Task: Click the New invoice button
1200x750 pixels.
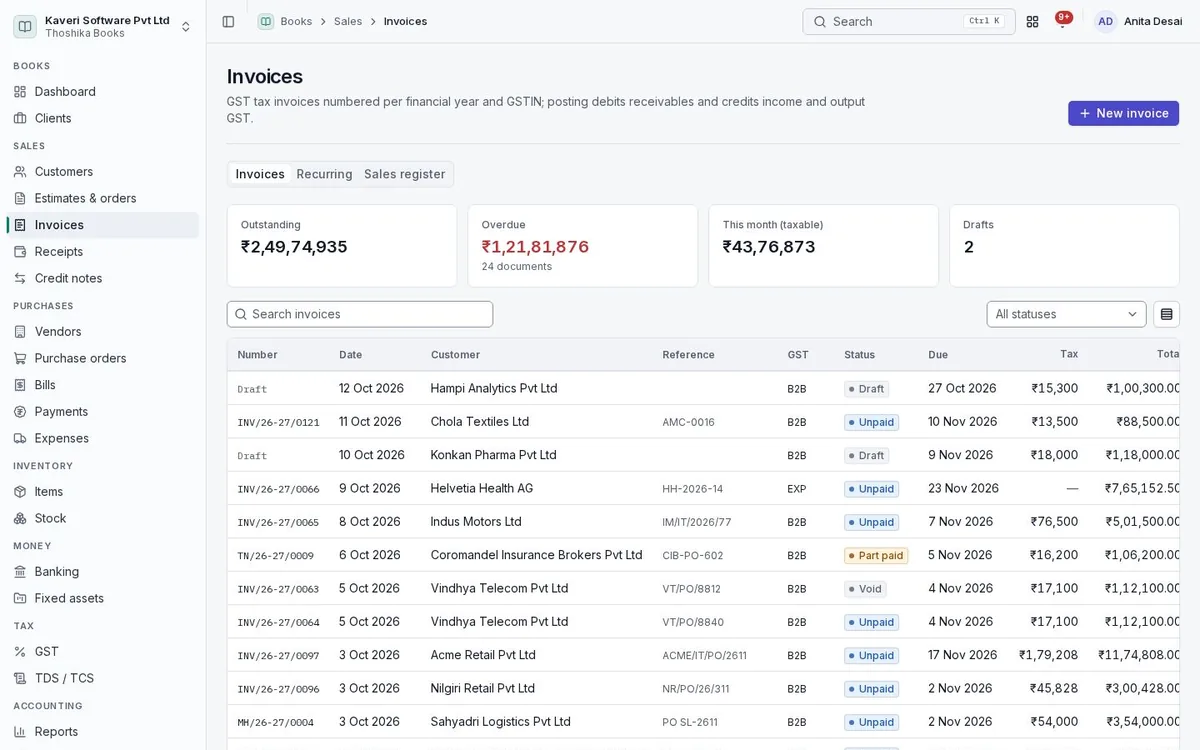Action: (1123, 113)
